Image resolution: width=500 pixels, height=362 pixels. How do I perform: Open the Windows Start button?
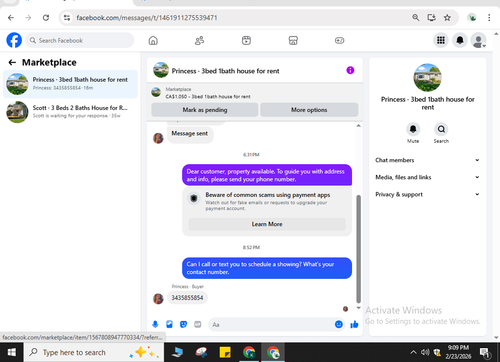(12, 352)
